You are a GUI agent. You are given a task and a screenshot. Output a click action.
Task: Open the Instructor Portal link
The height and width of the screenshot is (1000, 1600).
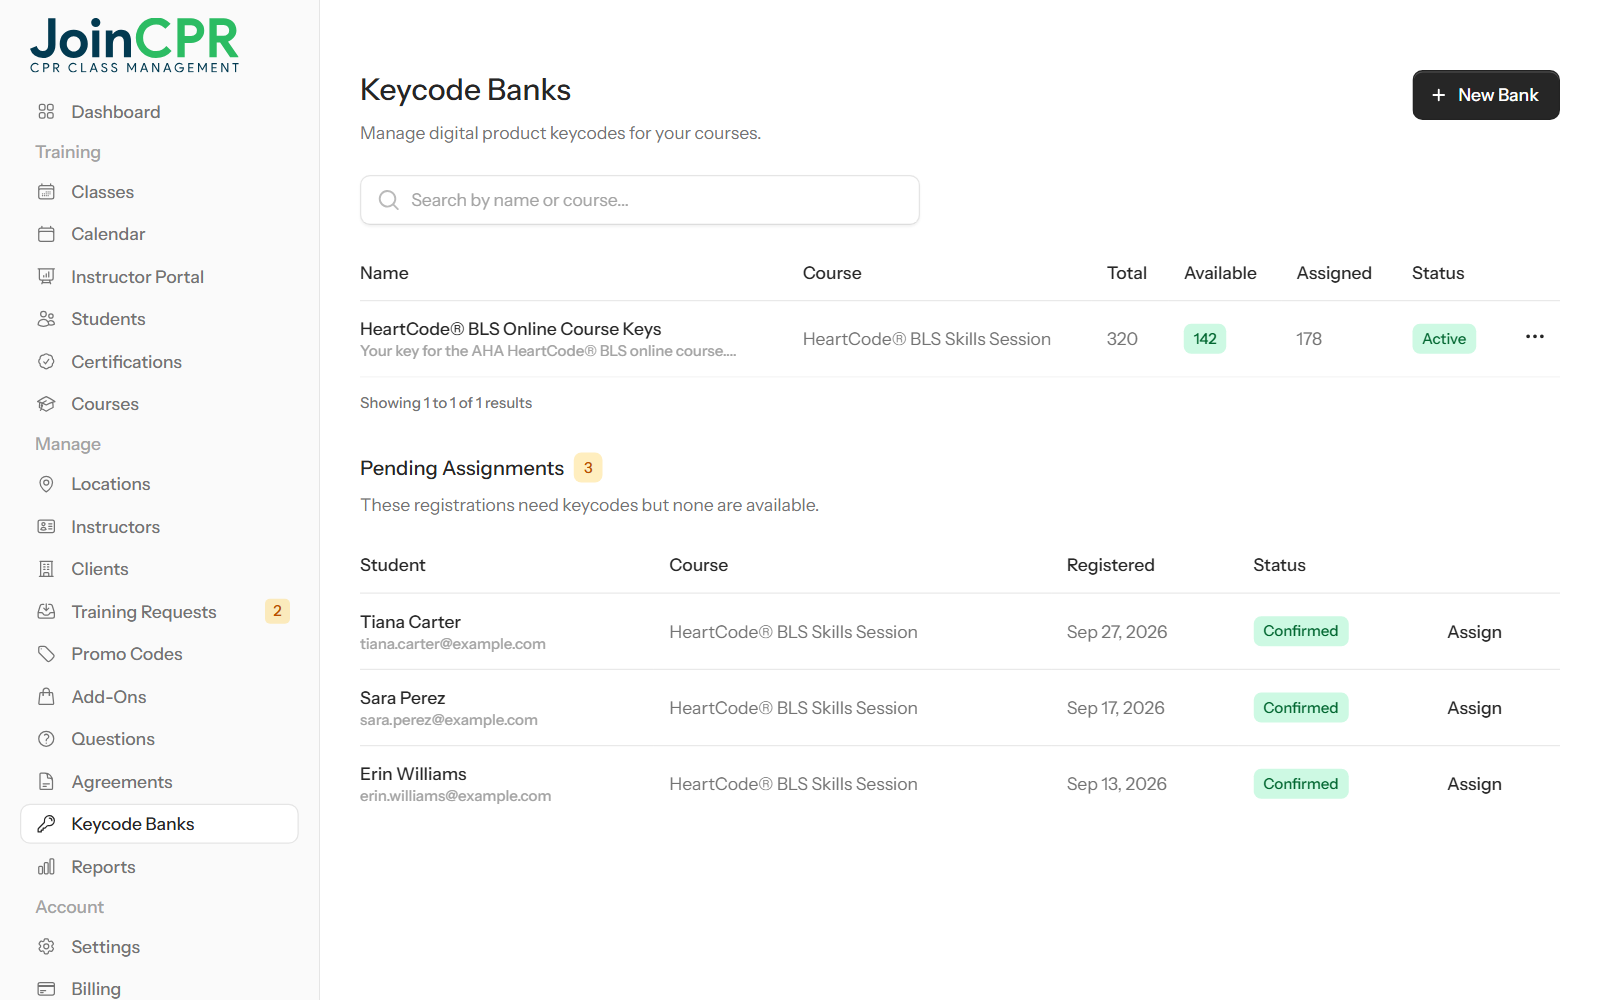pyautogui.click(x=160, y=277)
